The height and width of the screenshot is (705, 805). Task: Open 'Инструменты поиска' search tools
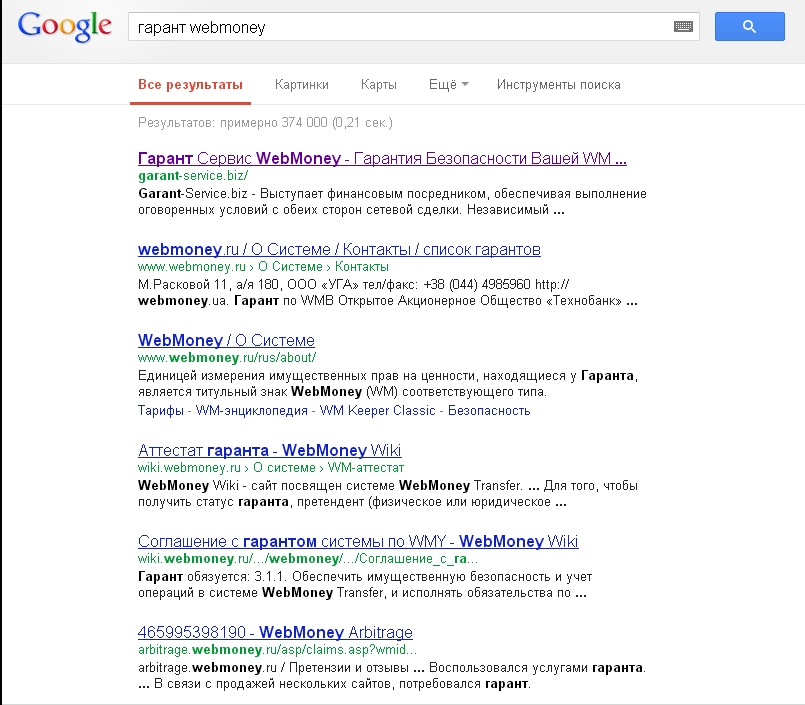[558, 85]
